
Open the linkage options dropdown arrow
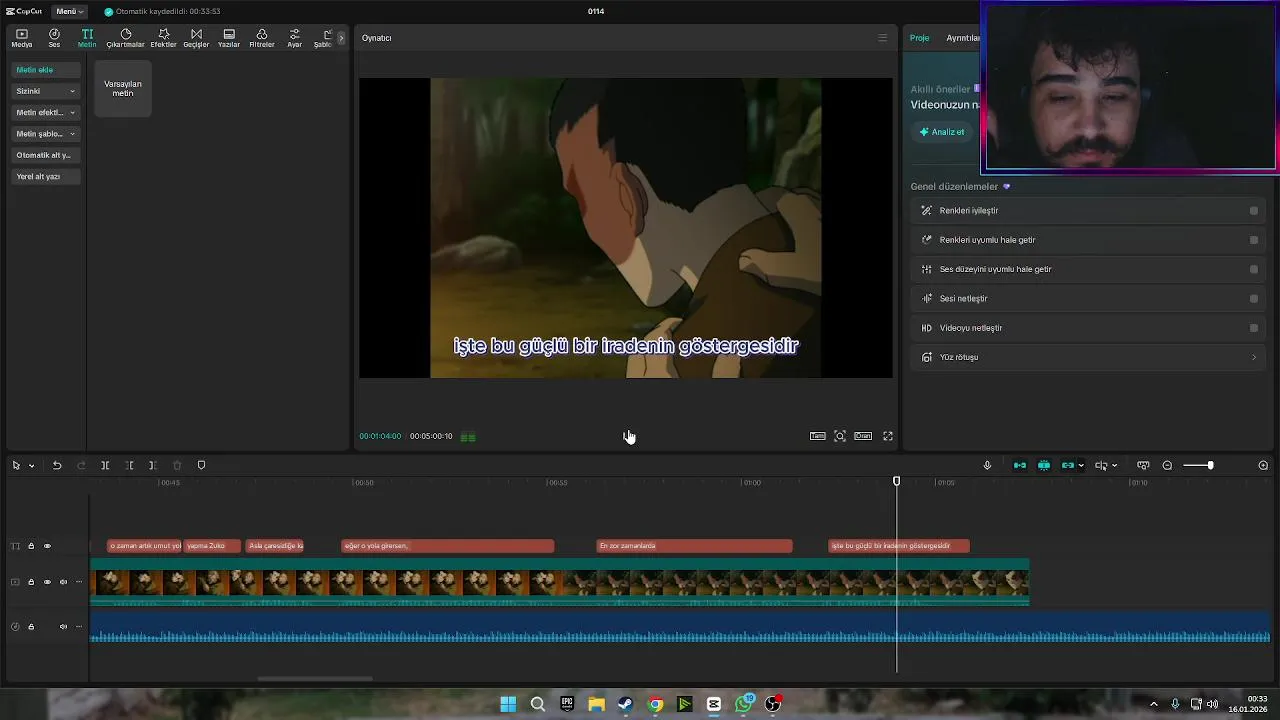pos(1081,466)
